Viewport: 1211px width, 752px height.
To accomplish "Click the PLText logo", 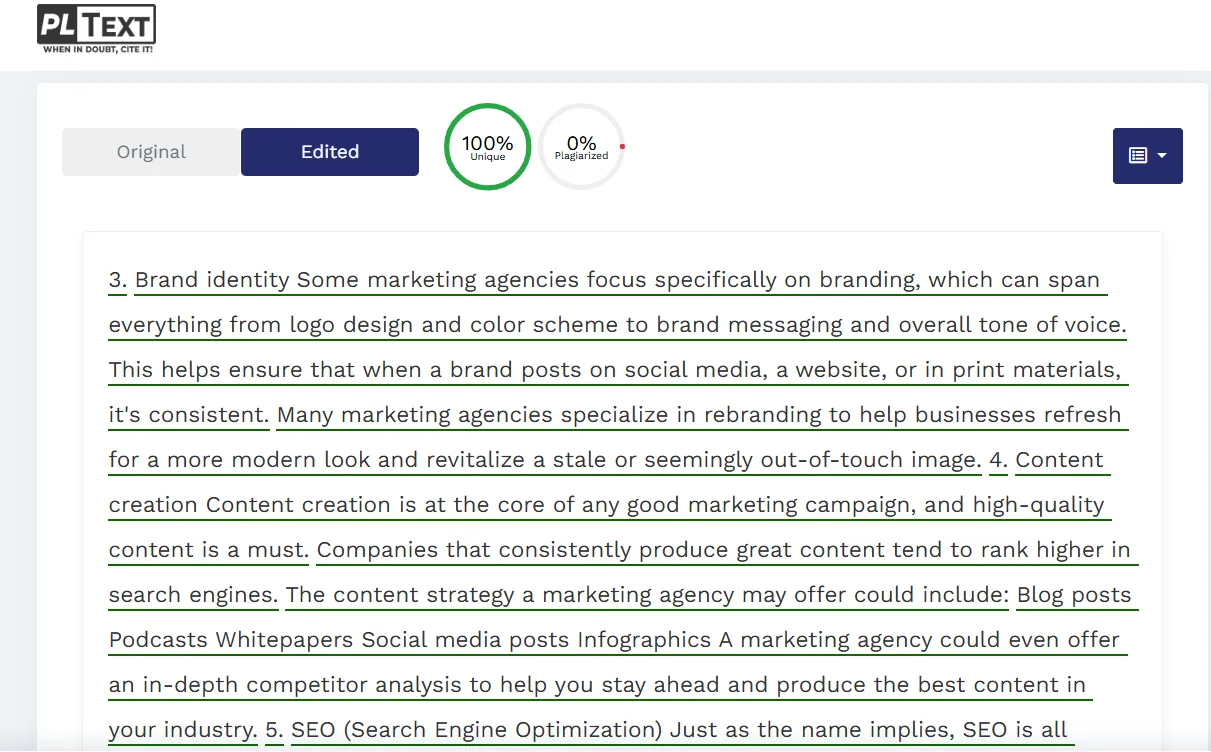I will (96, 25).
